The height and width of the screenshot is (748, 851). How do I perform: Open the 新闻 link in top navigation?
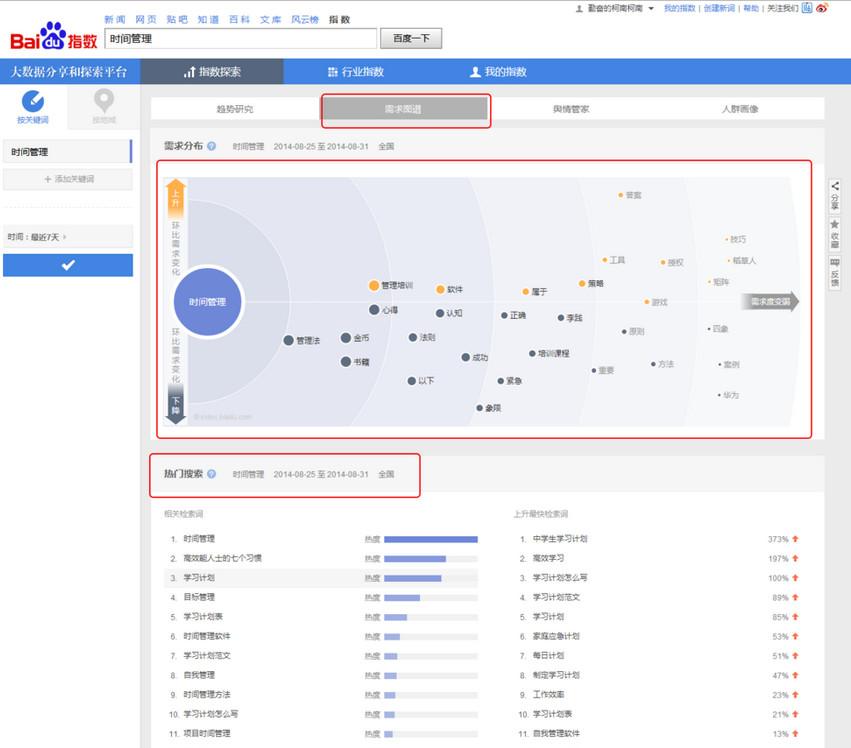tap(115, 20)
